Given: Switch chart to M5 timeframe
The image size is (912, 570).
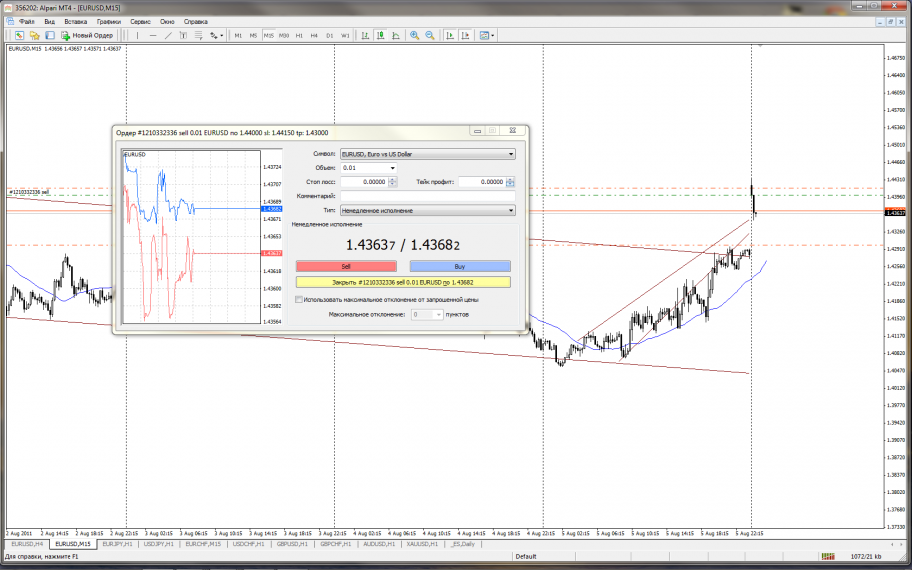Looking at the screenshot, I should [253, 35].
